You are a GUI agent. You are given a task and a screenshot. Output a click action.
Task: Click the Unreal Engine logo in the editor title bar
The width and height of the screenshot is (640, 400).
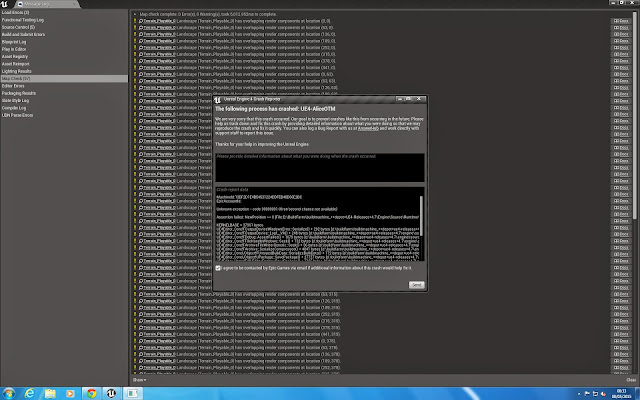point(4,4)
